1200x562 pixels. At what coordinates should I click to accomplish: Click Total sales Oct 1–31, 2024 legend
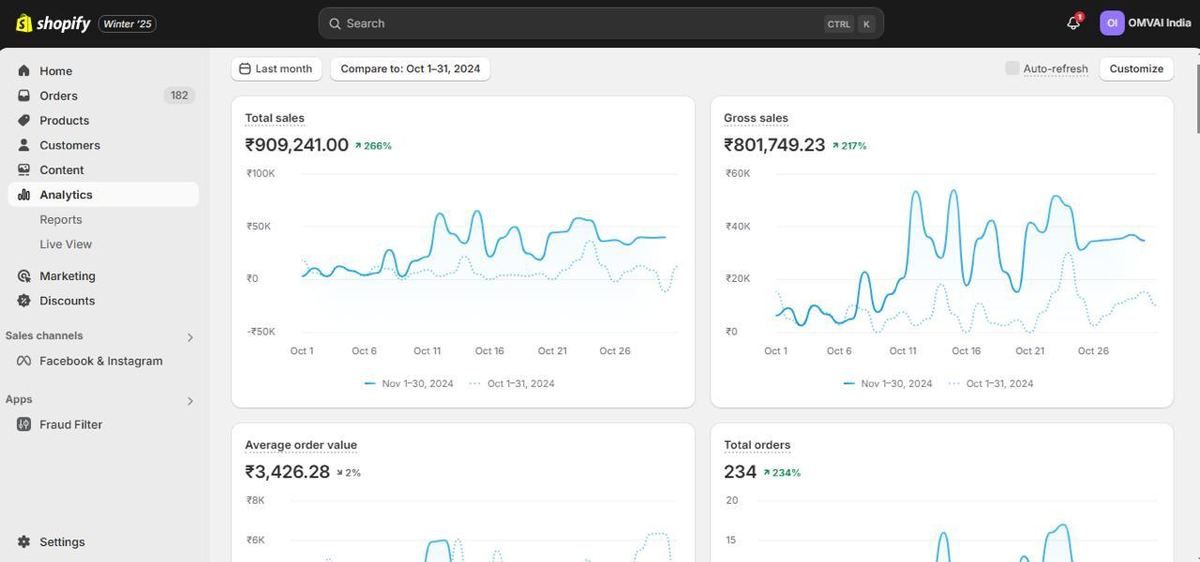(x=512, y=384)
